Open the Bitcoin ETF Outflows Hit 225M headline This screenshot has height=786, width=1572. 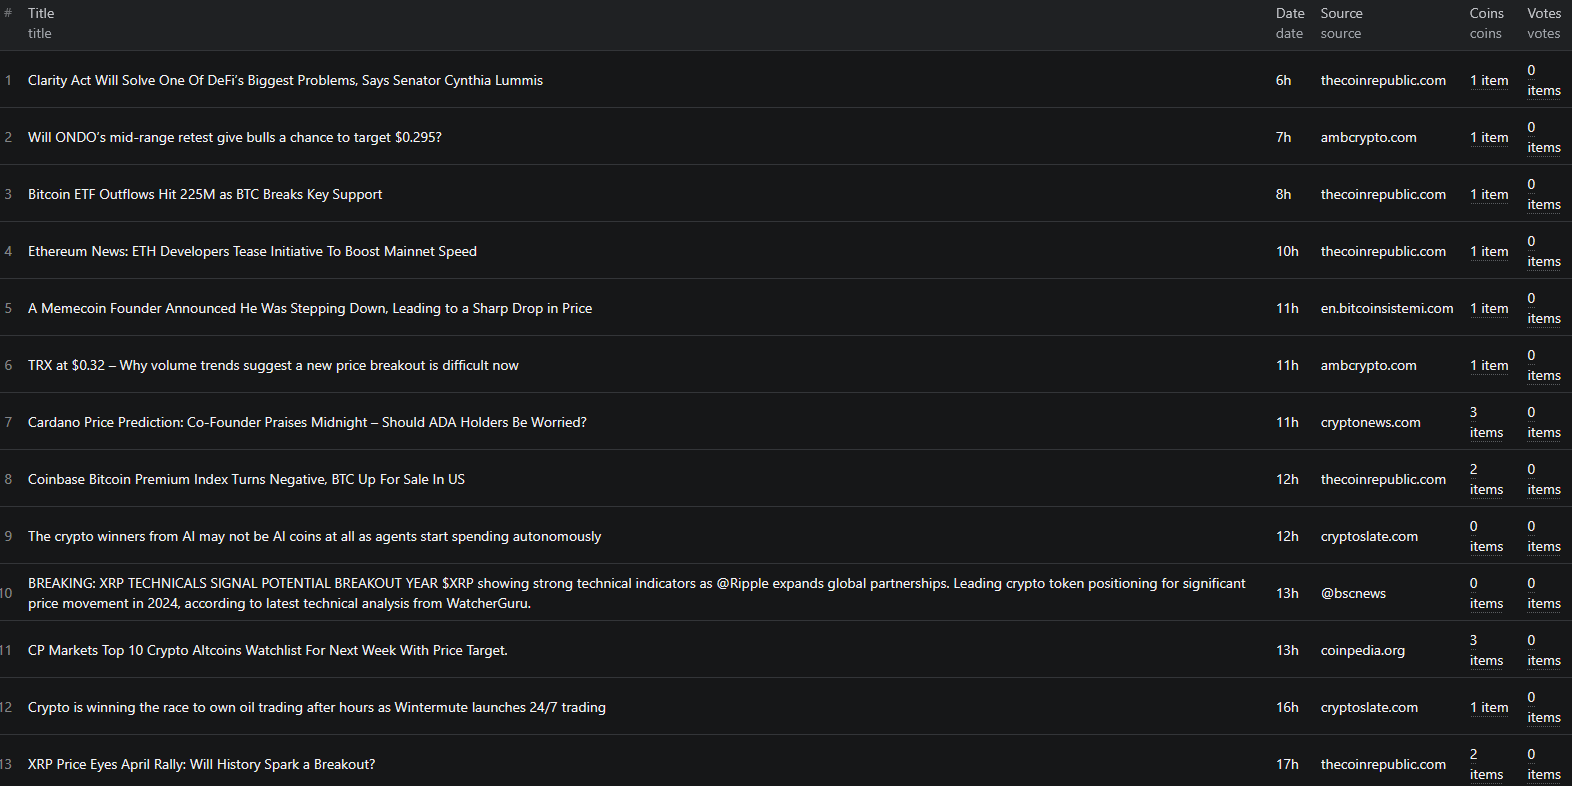(x=205, y=194)
